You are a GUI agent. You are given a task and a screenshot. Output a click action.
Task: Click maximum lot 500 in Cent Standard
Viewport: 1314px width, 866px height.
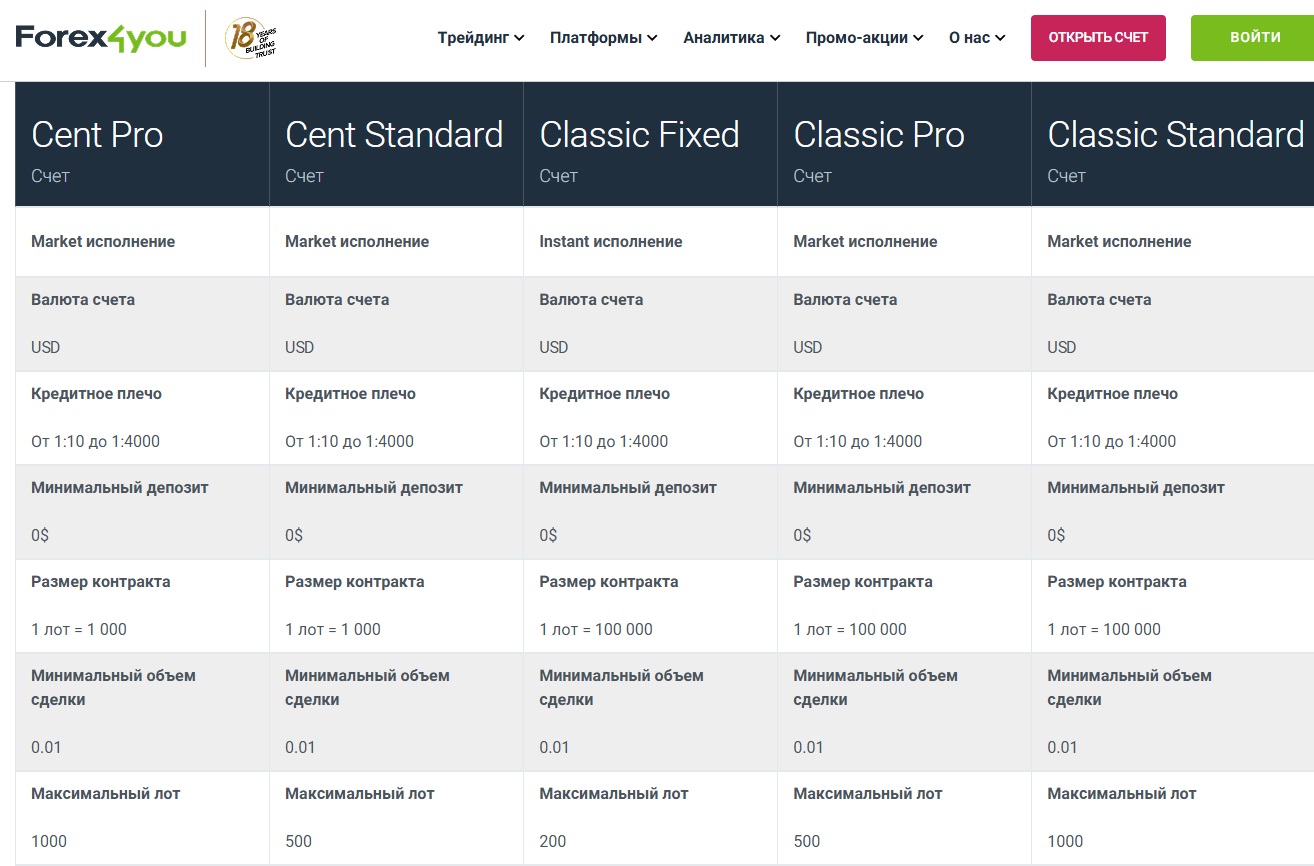pyautogui.click(x=299, y=841)
